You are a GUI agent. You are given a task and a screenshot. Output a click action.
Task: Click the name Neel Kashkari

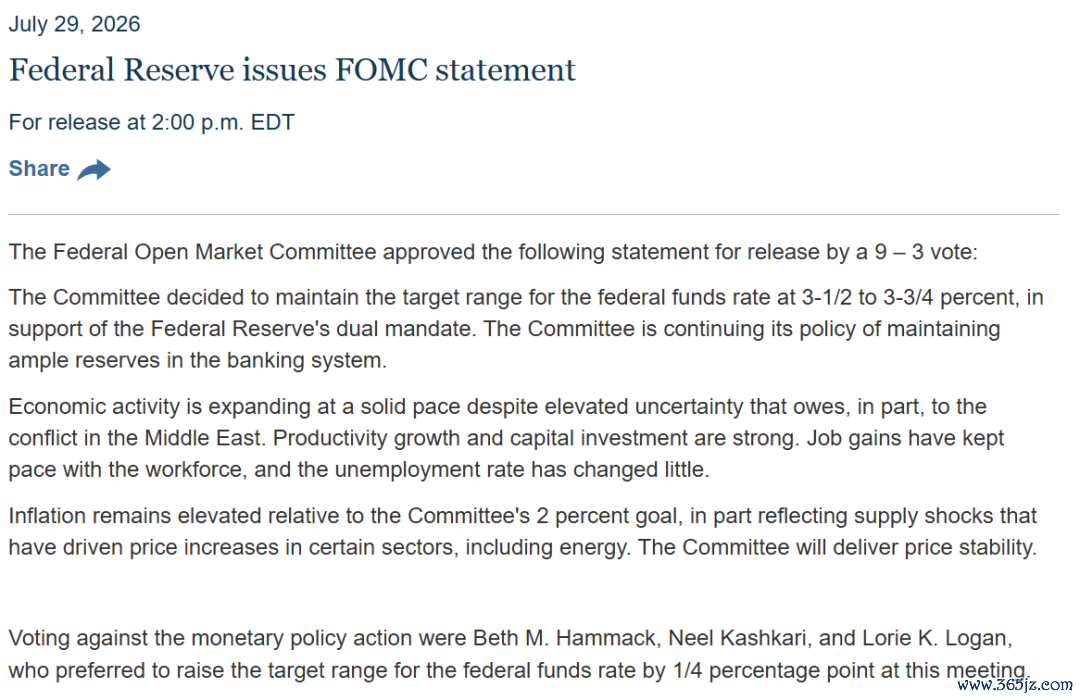pos(737,639)
